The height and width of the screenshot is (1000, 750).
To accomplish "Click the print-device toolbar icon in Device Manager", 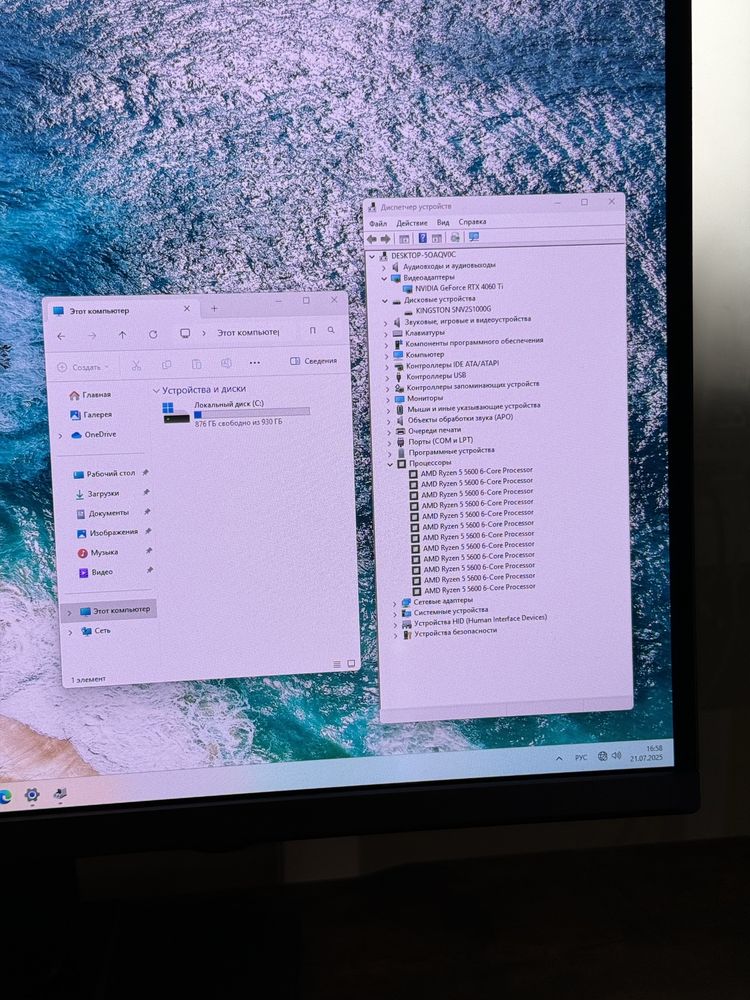I will click(455, 237).
